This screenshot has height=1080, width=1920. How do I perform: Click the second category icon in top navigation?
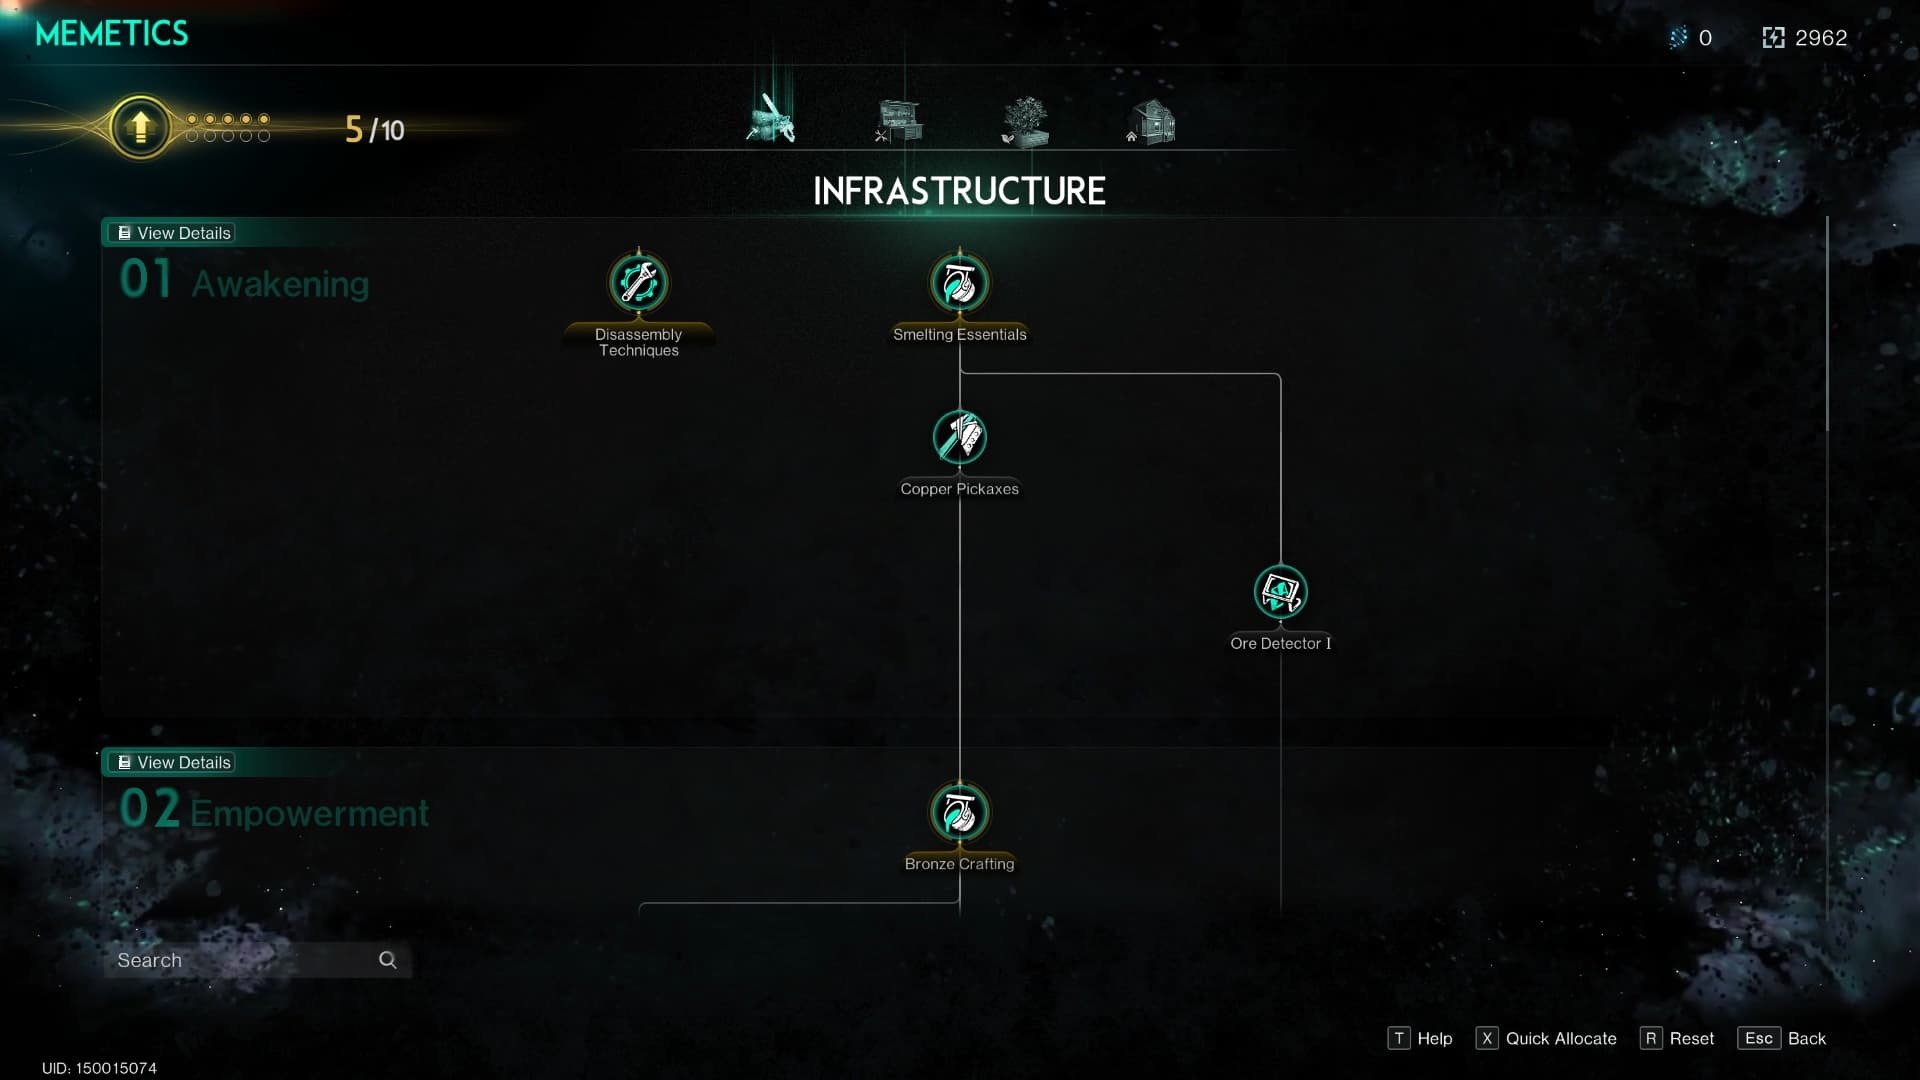coord(898,120)
